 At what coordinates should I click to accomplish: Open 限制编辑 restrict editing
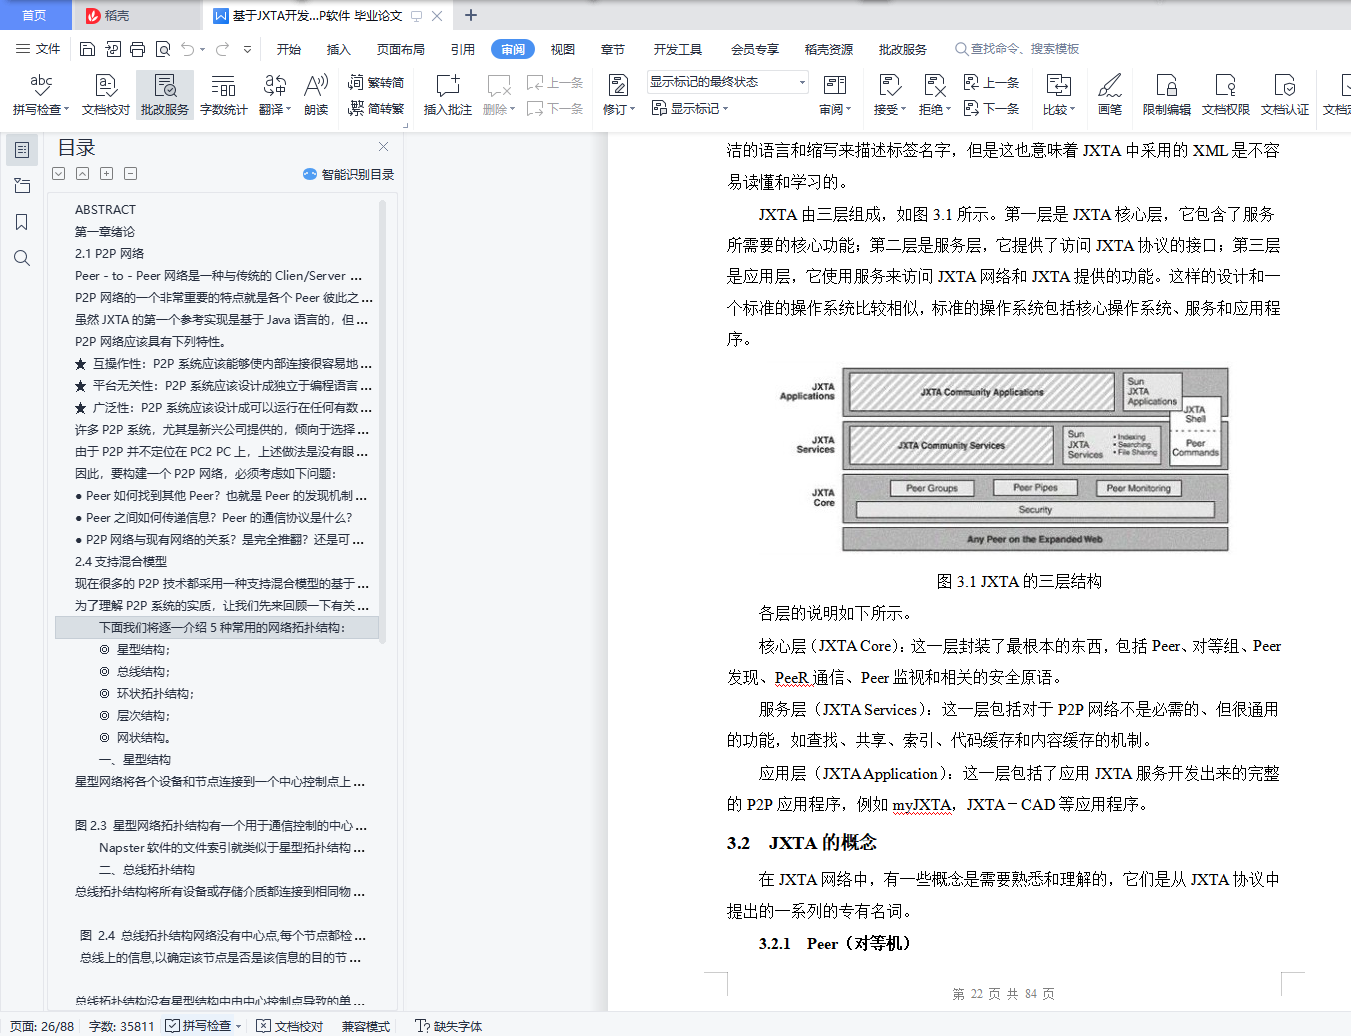pos(1167,94)
